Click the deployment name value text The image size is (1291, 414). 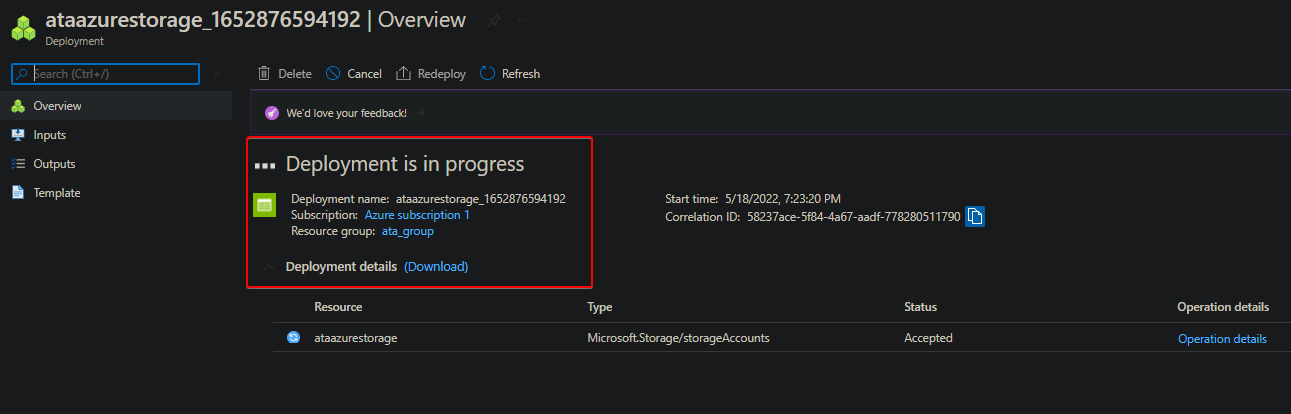click(481, 199)
